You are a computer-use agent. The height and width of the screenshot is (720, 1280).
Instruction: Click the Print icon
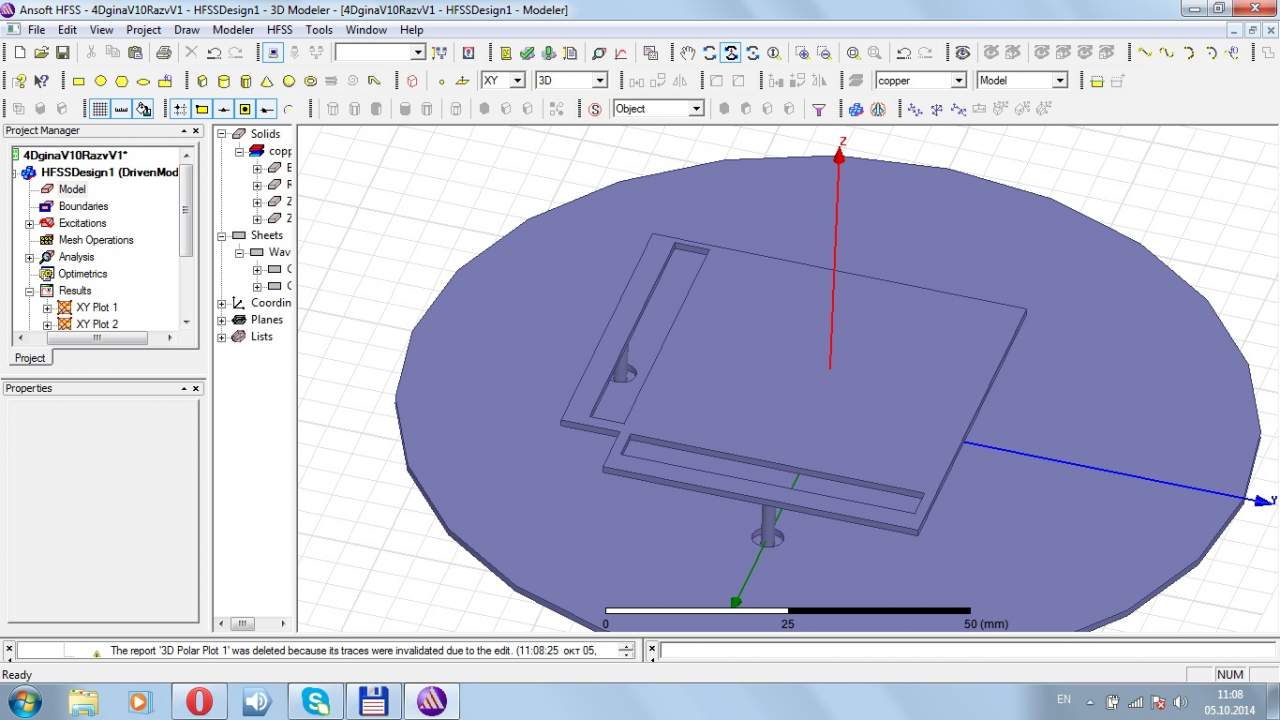(x=163, y=53)
